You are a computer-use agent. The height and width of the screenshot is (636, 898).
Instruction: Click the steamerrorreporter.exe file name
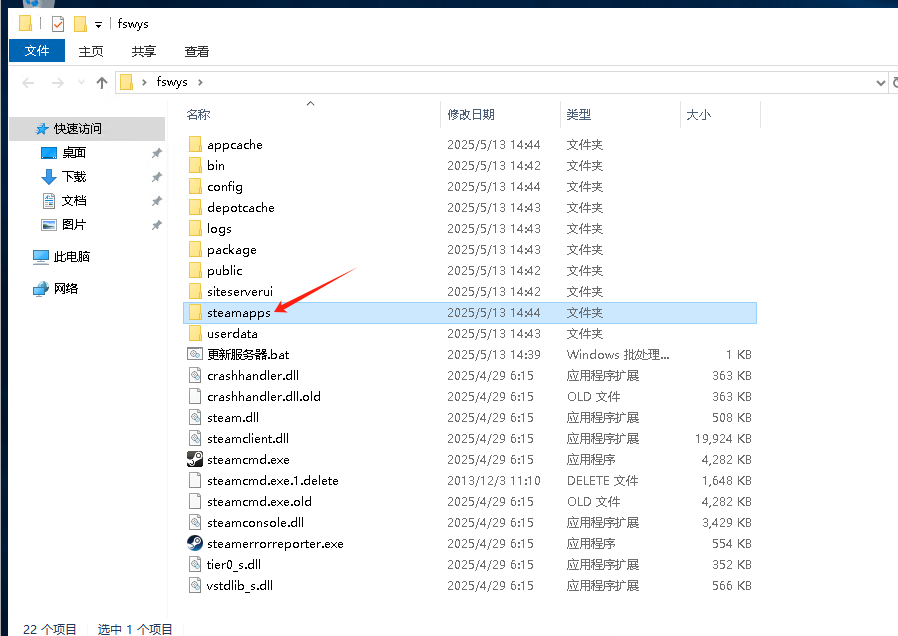point(275,543)
